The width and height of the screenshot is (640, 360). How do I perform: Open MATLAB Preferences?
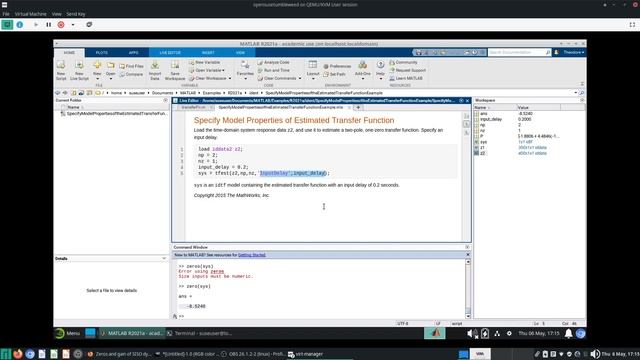coord(337,66)
